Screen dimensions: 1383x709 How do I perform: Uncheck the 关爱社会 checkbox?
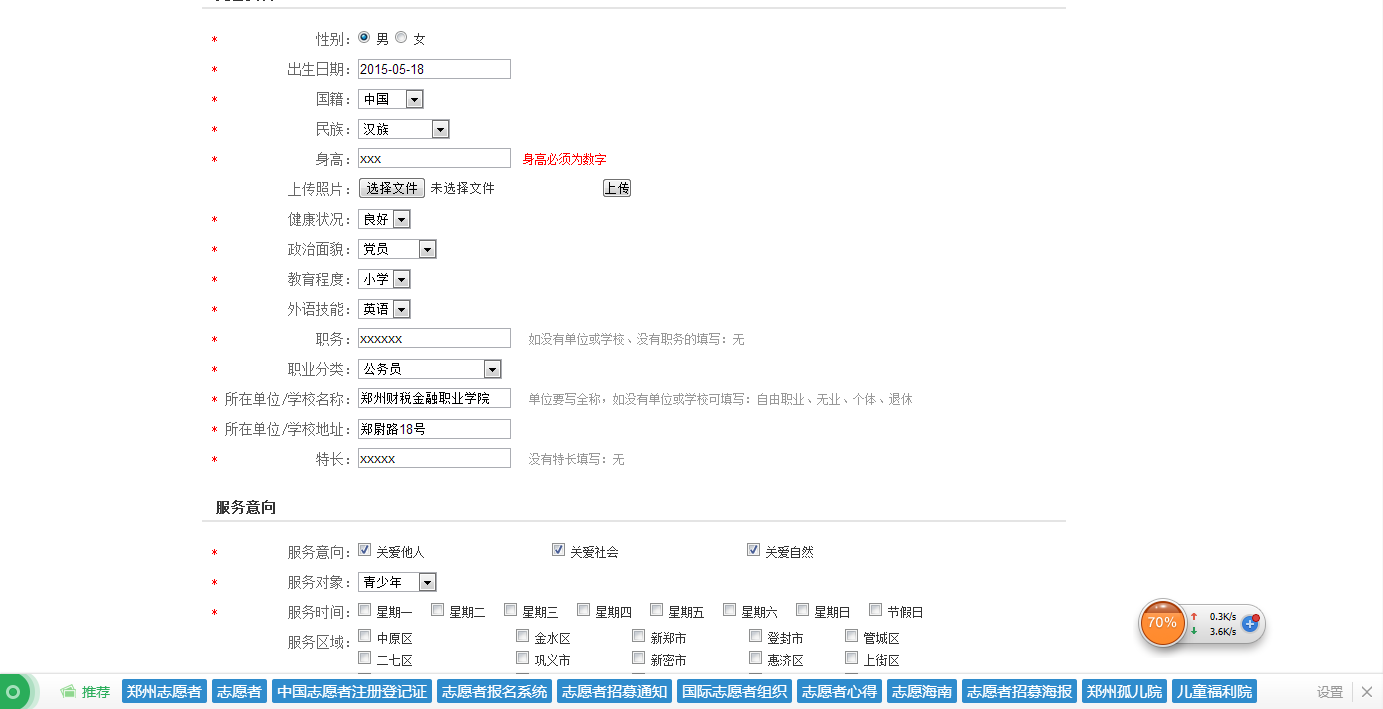(x=559, y=550)
